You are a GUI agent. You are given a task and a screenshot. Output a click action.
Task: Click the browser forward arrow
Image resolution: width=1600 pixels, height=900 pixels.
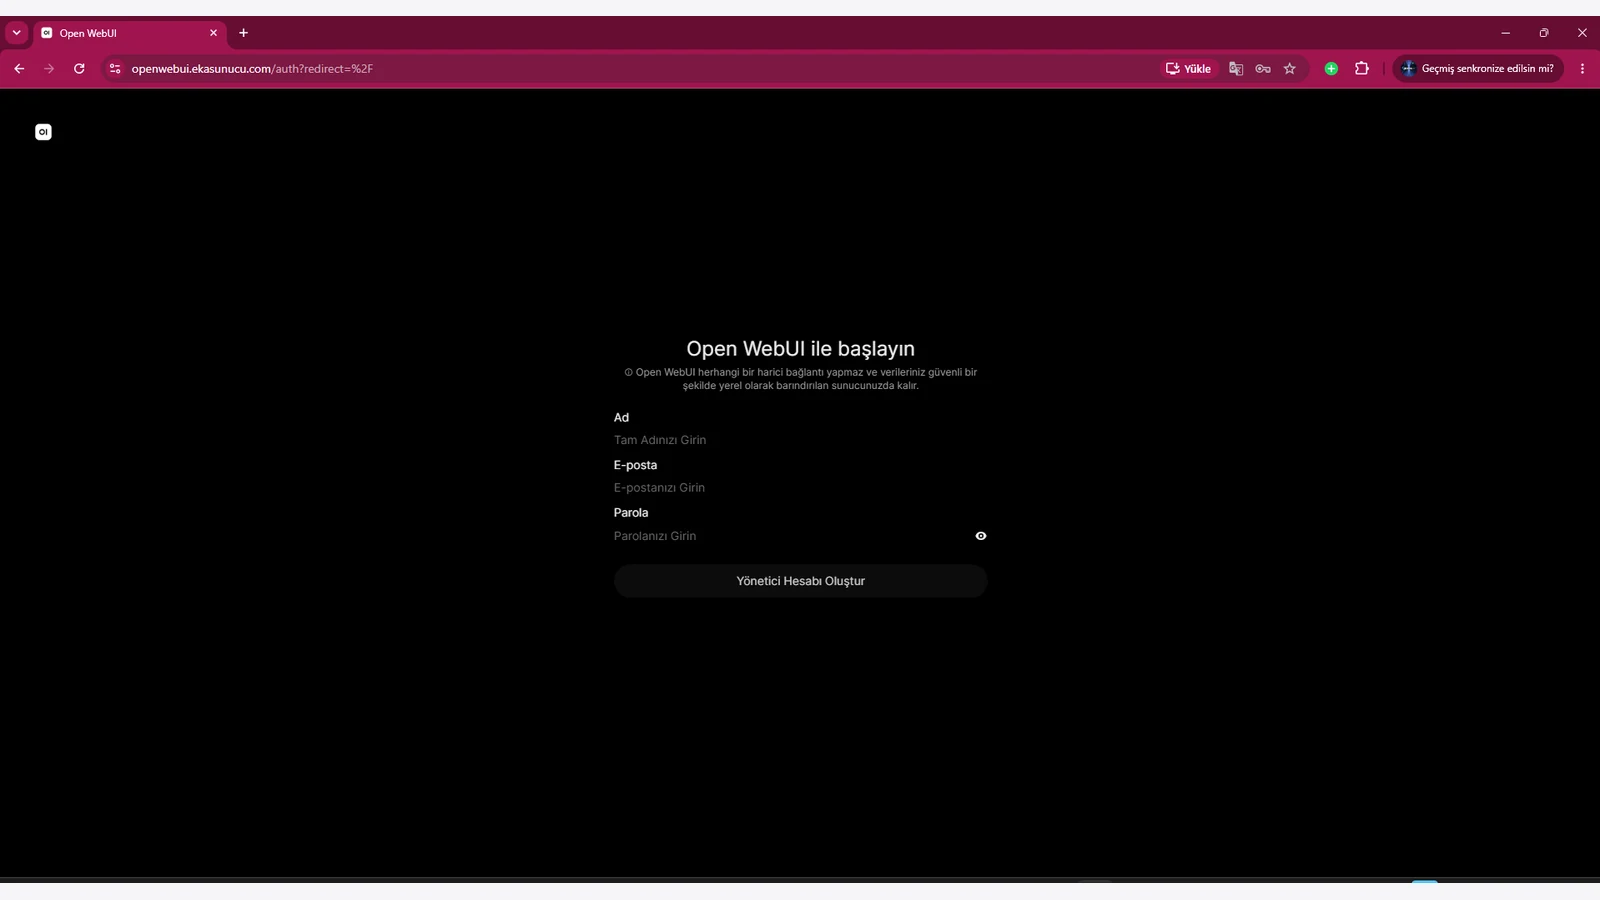49,69
